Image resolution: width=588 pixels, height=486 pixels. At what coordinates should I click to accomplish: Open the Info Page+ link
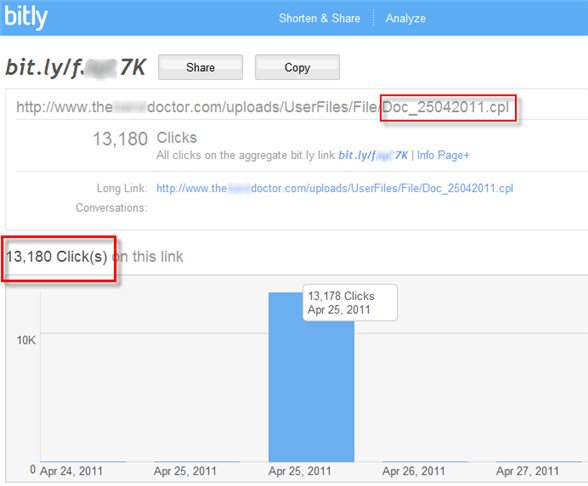[x=443, y=155]
